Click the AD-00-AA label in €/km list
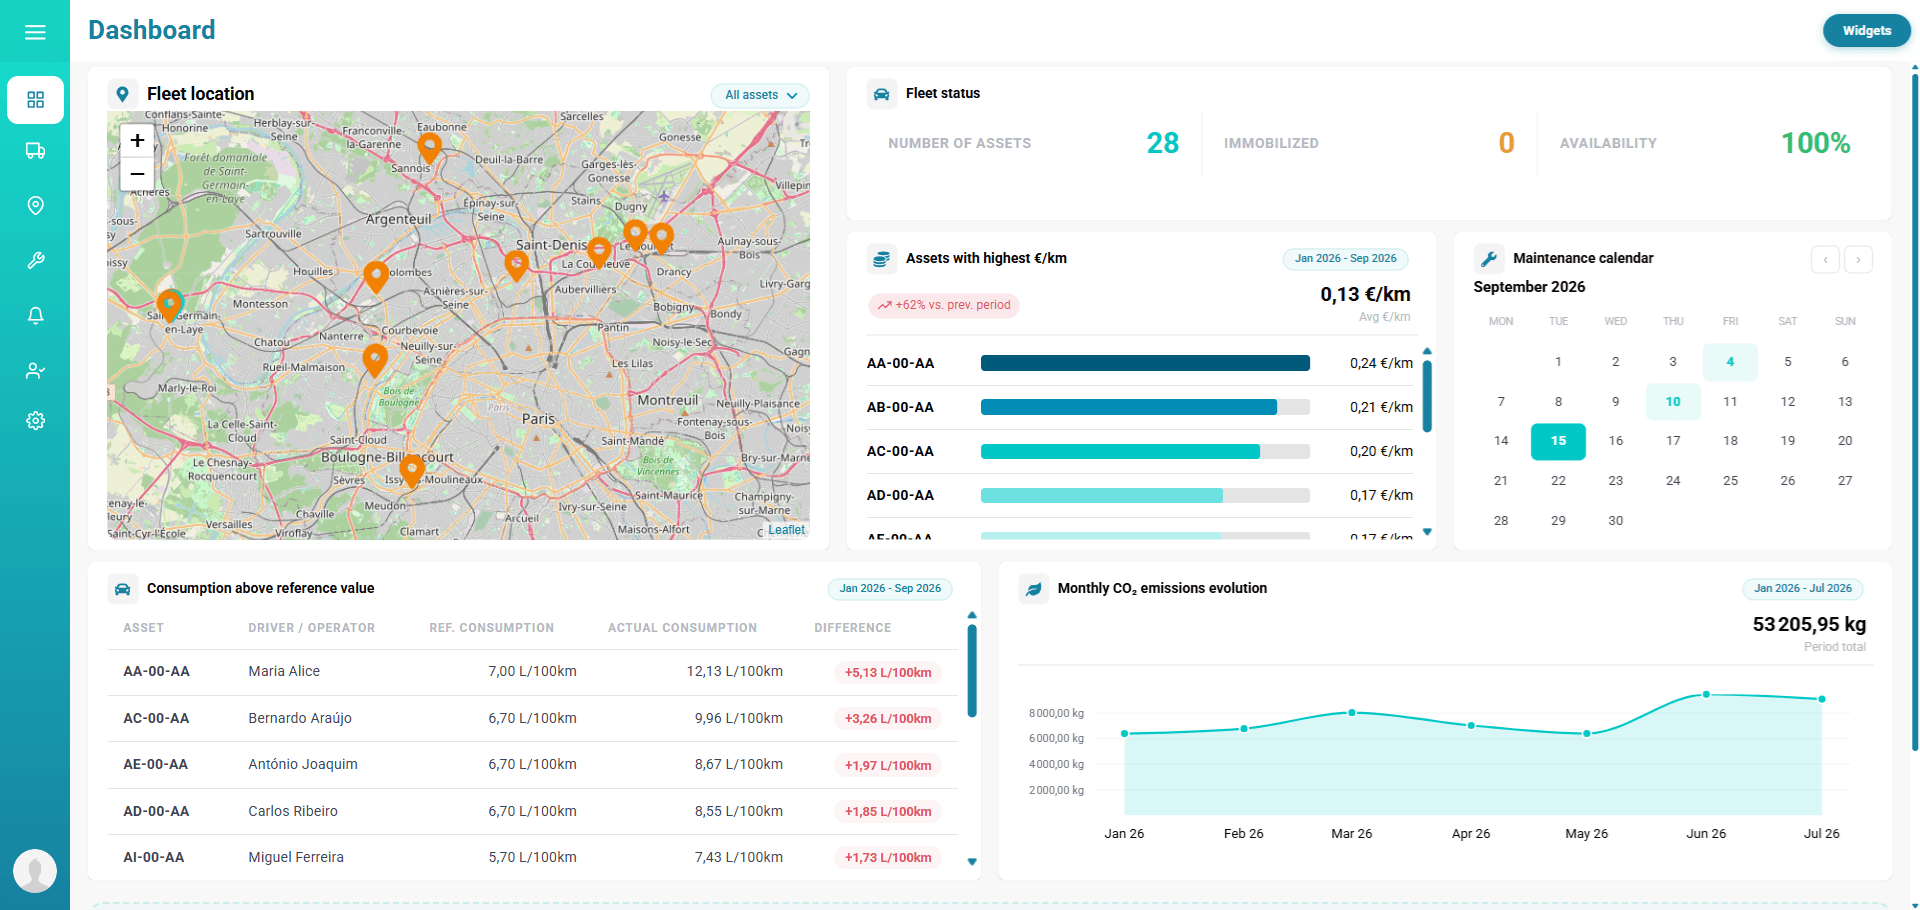 900,495
